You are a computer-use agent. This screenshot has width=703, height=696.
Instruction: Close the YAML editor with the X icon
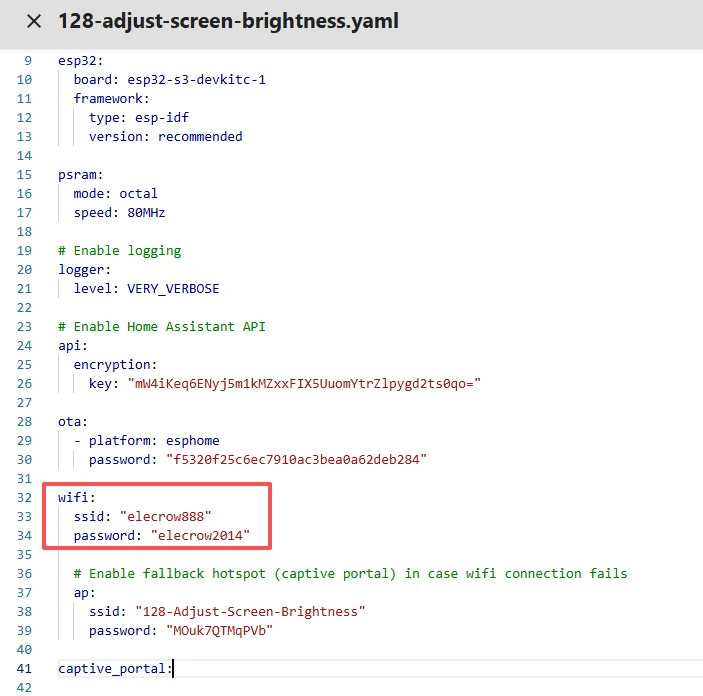pos(34,21)
